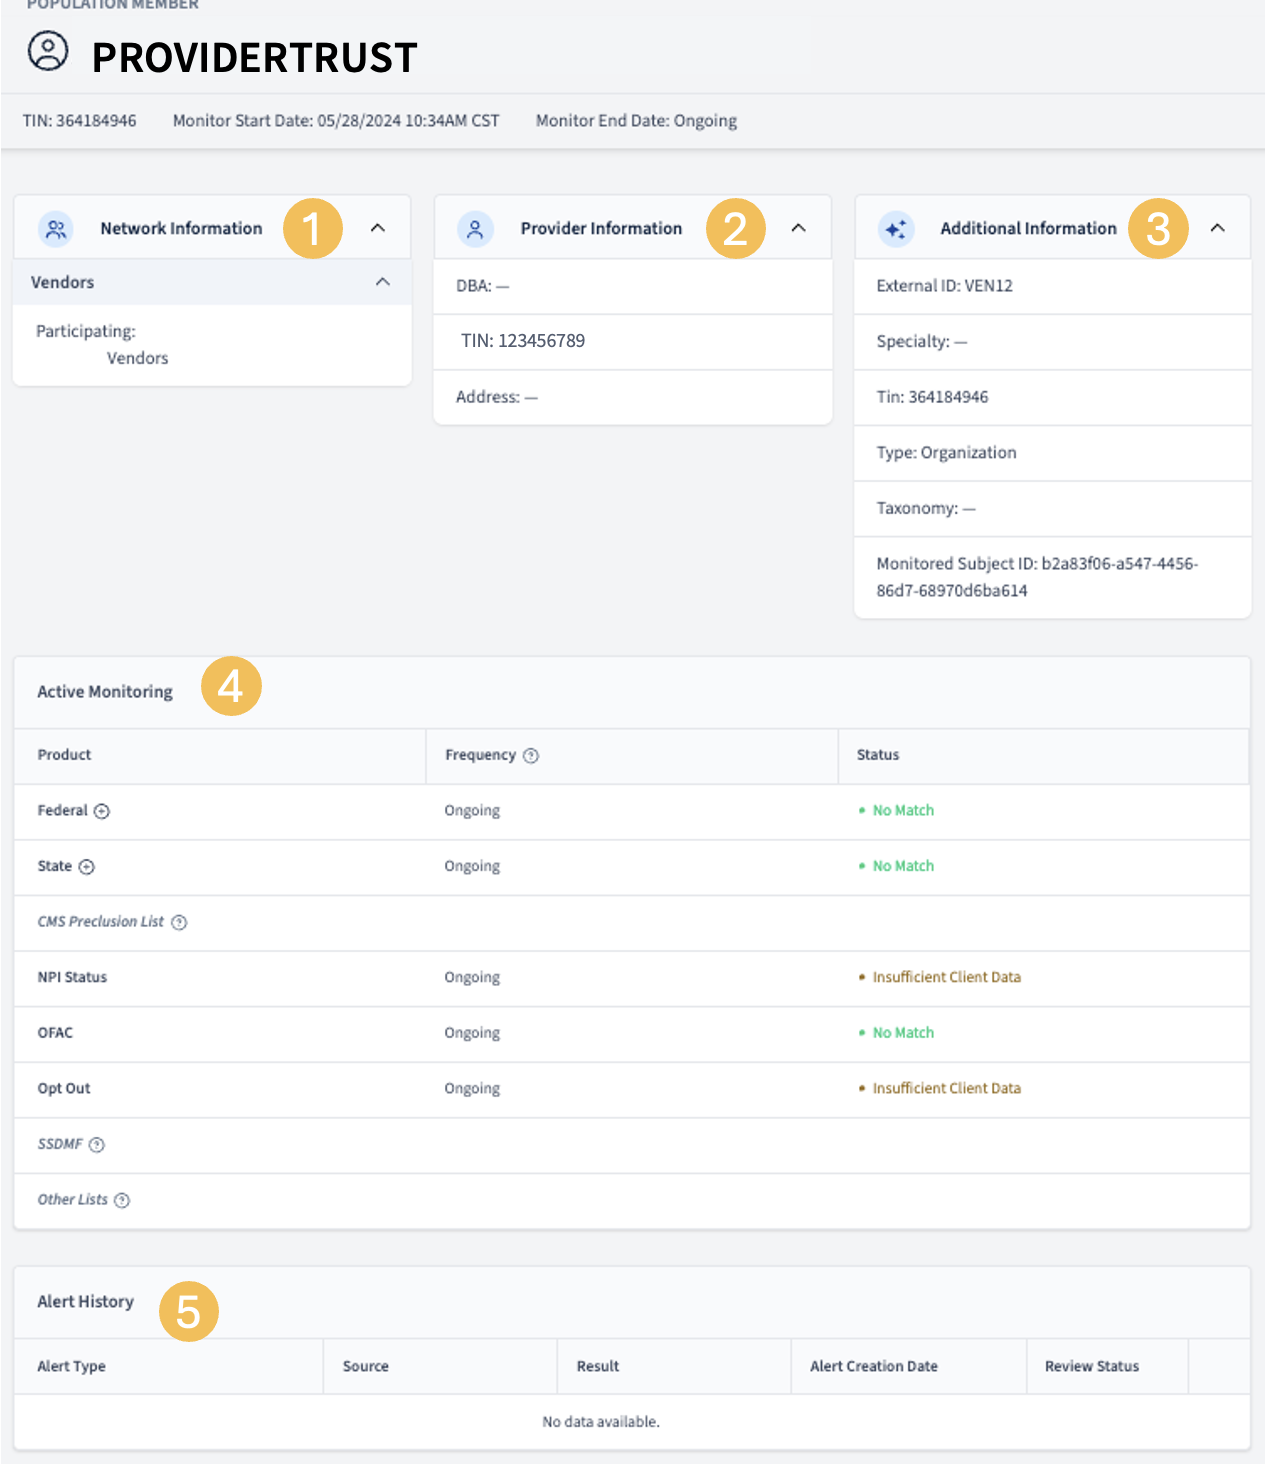Click Opt Out Insufficient Client Data status
The image size is (1270, 1464).
(940, 1088)
